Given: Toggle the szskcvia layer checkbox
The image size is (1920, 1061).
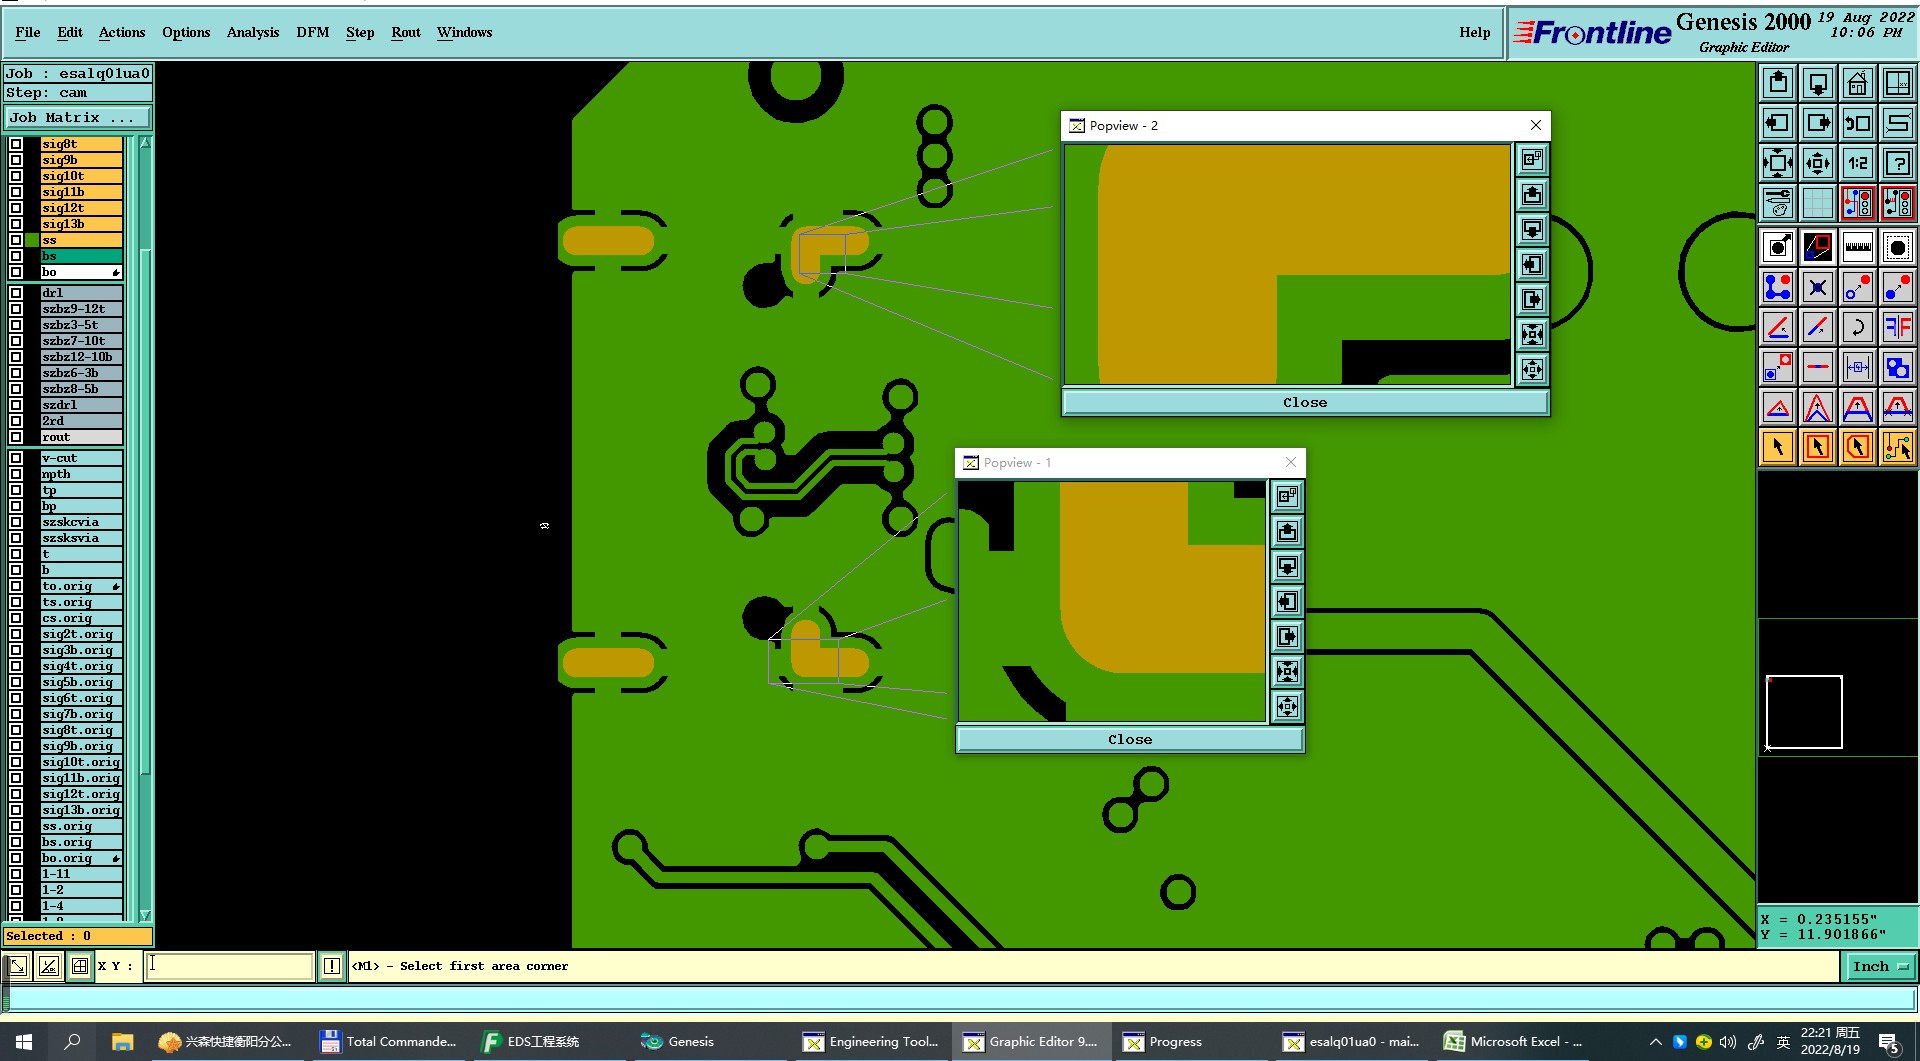Looking at the screenshot, I should click(x=16, y=522).
